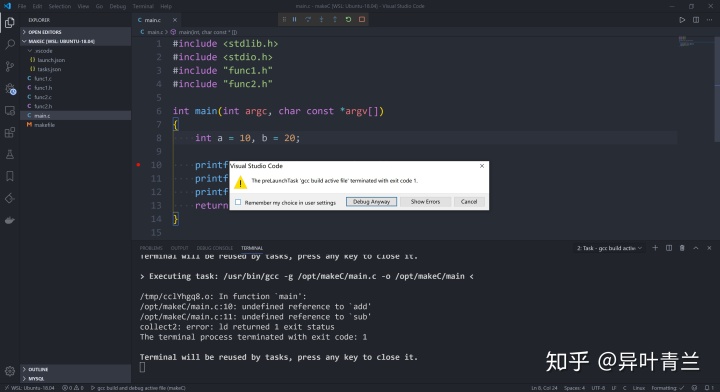
Task: Click the editor vertical scrollbar
Action: tap(717, 90)
